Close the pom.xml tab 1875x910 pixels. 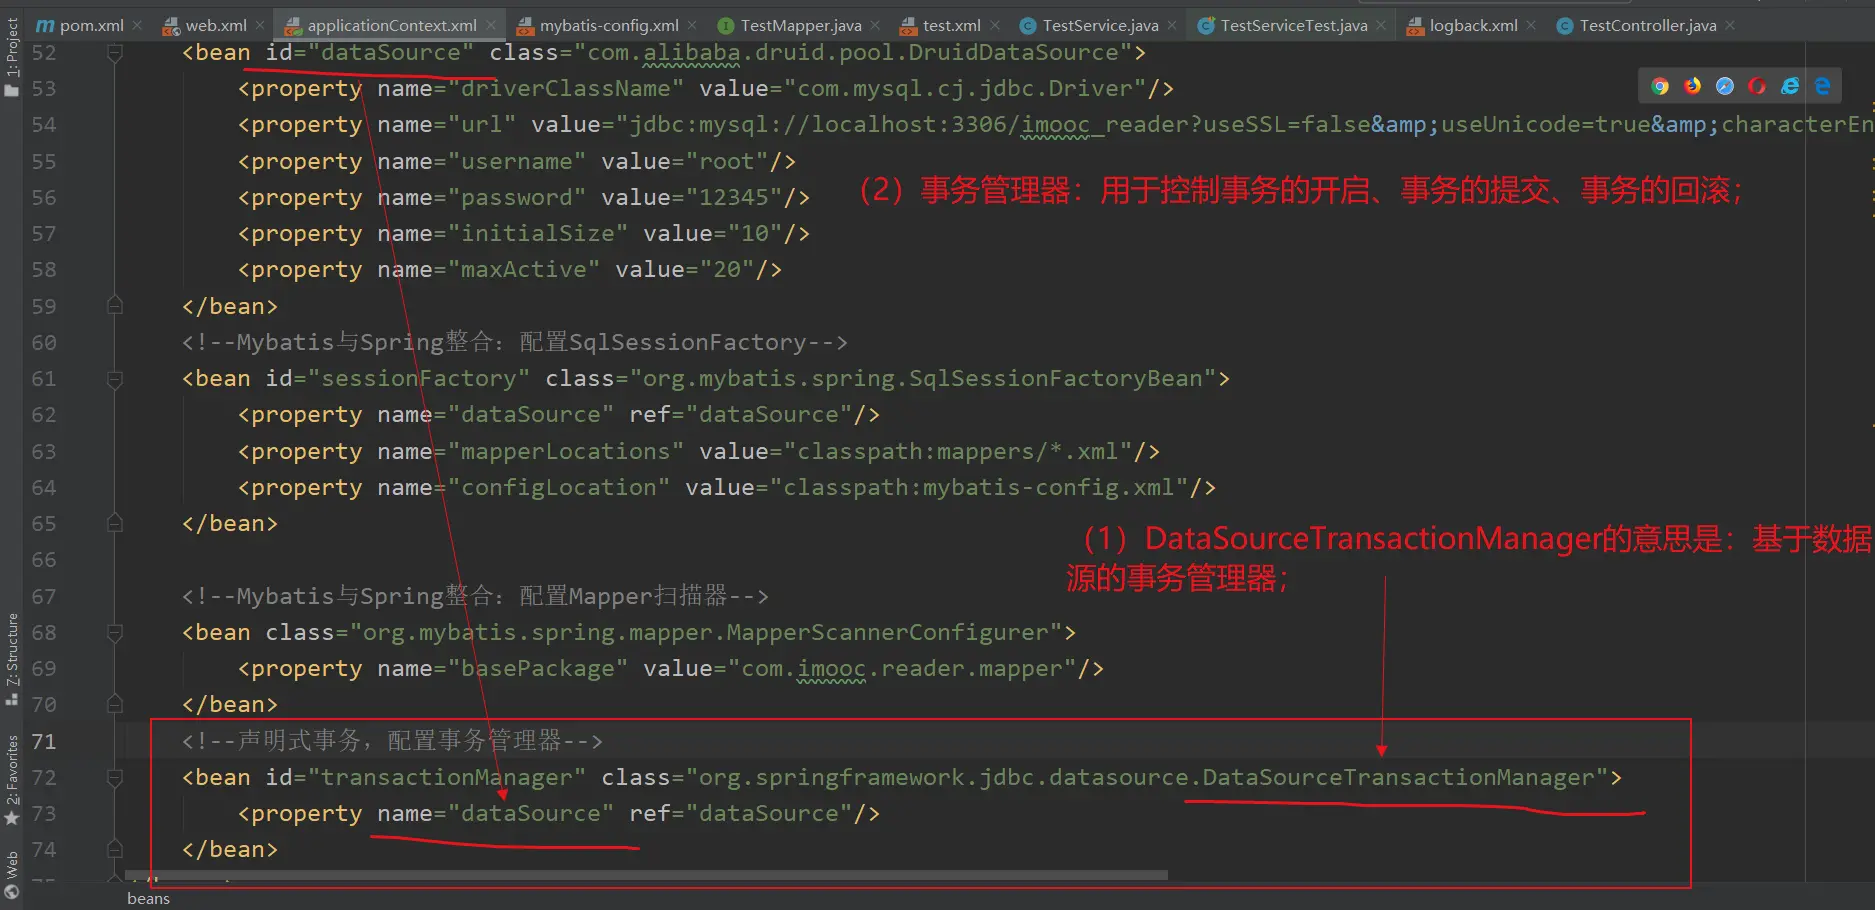pyautogui.click(x=137, y=25)
